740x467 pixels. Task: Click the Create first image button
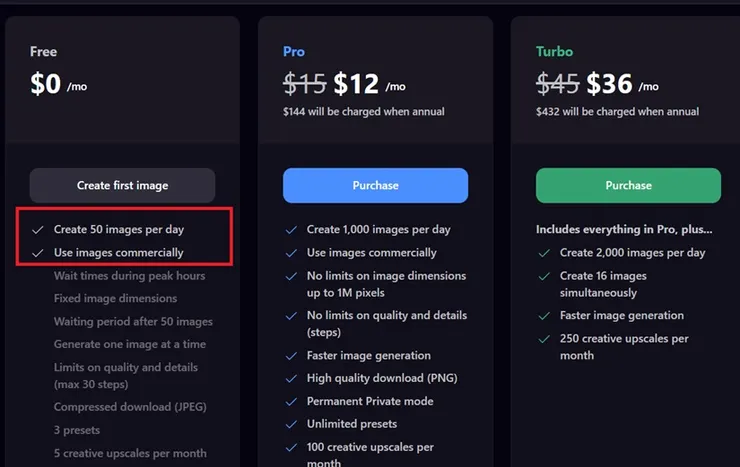(122, 185)
